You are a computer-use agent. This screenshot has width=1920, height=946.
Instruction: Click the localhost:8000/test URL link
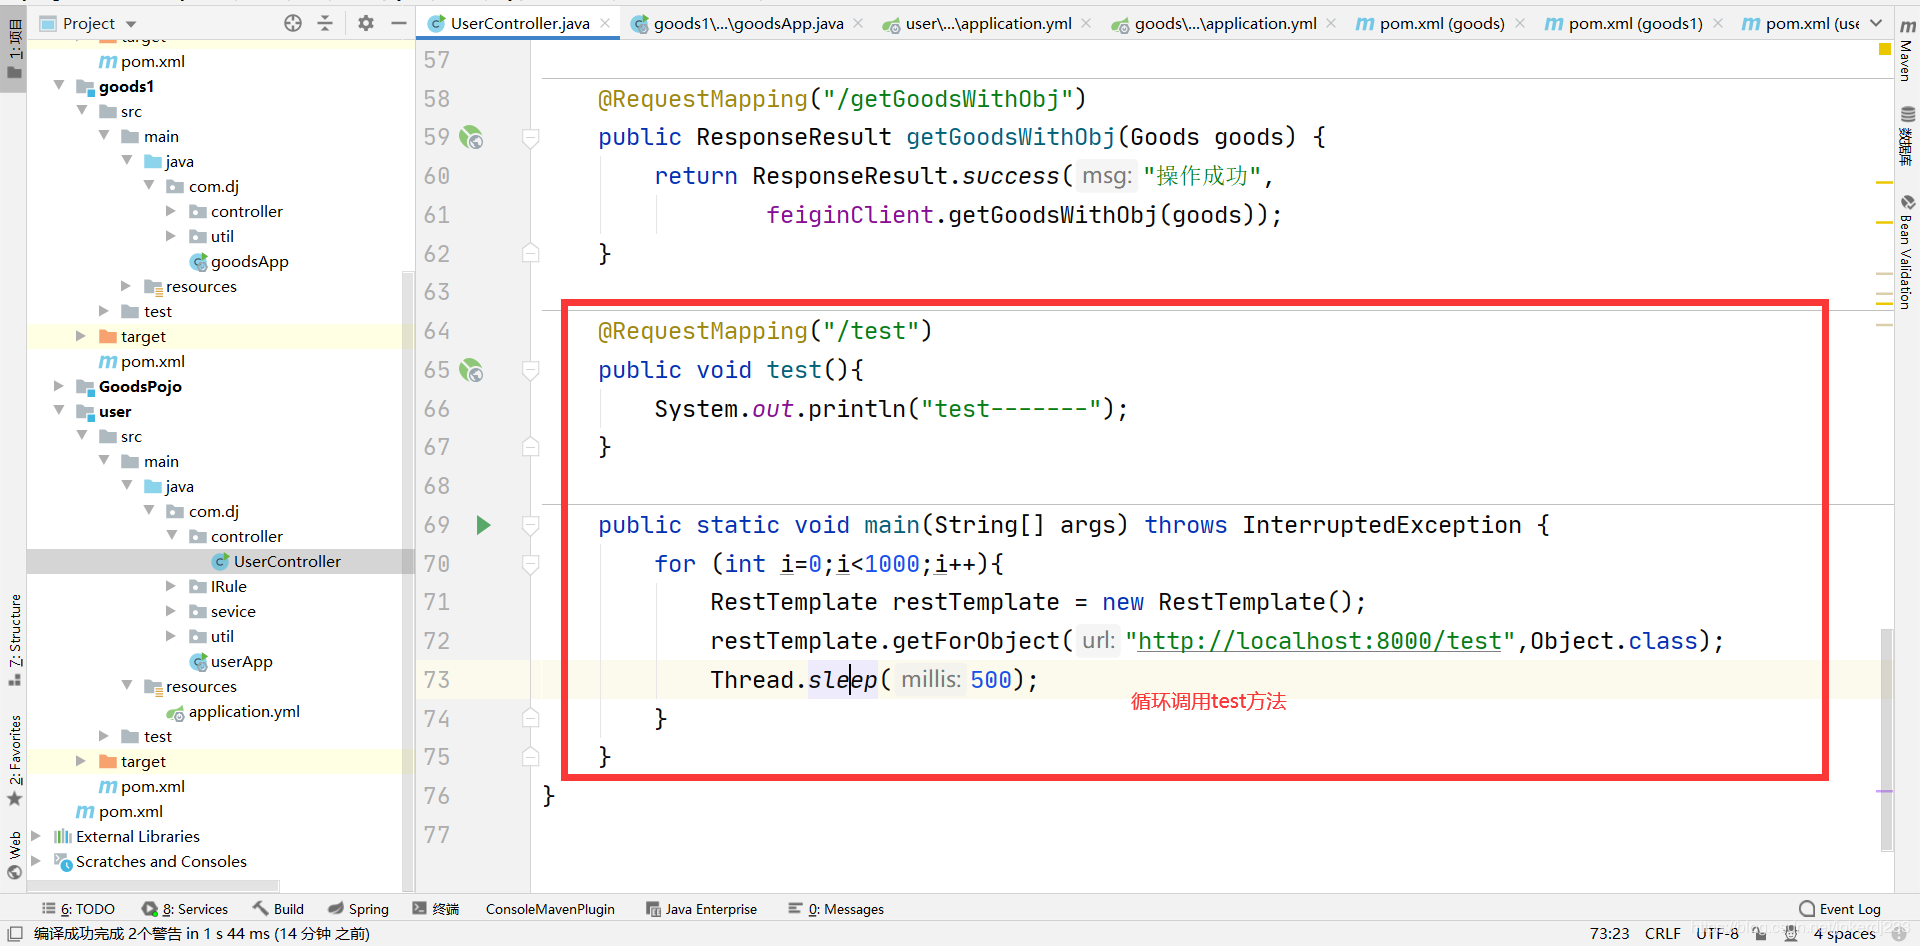1319,641
